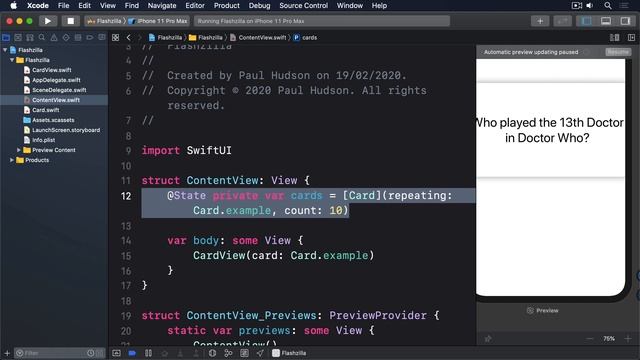Zoom out the preview canvas
The image size is (640, 360).
[x=589, y=339]
